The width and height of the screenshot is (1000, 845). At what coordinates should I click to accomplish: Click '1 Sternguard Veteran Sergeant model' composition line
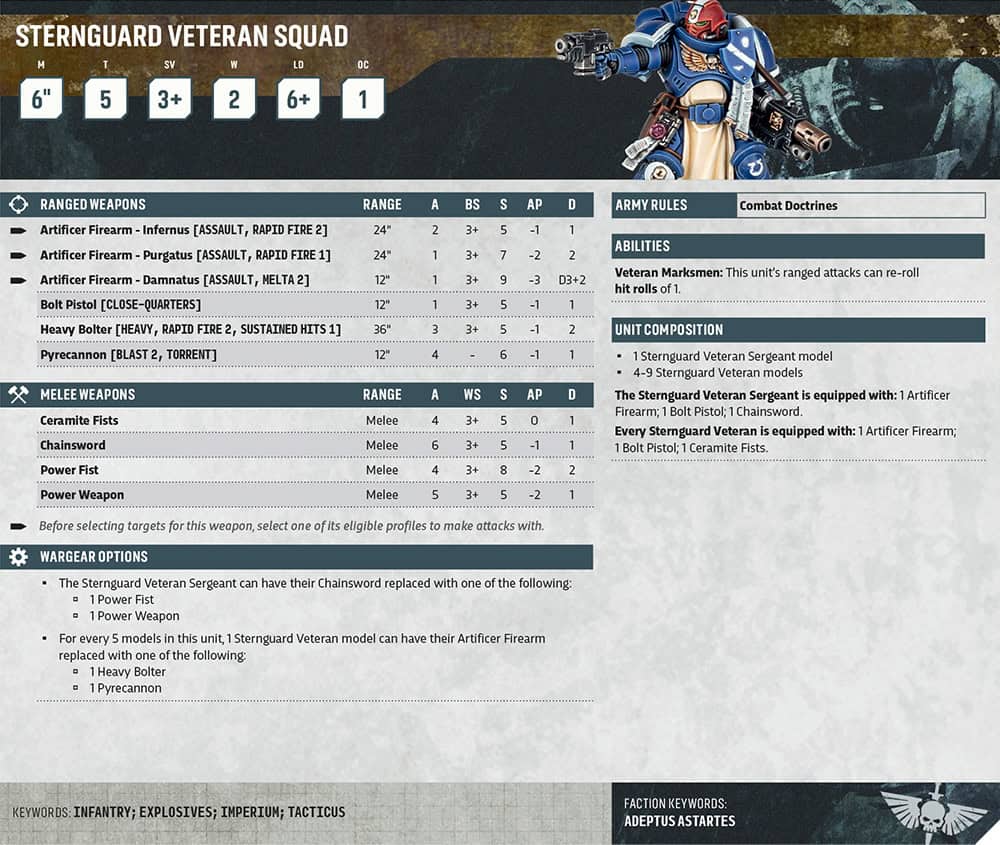pos(732,356)
